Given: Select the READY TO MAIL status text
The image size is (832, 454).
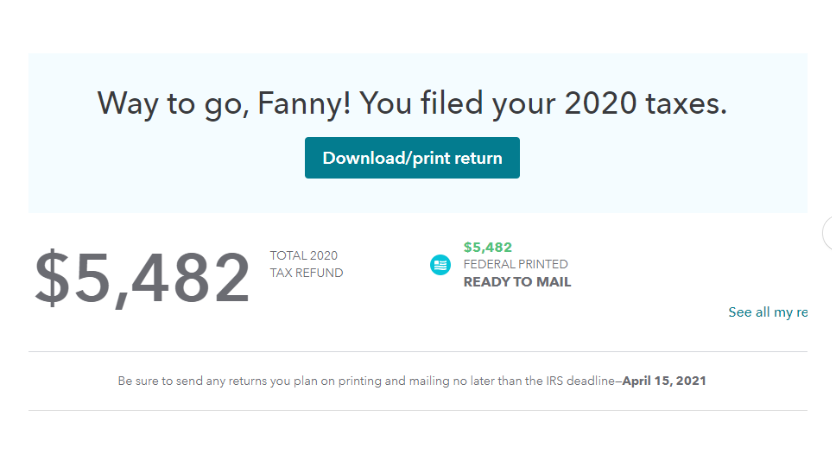Looking at the screenshot, I should tap(517, 282).
